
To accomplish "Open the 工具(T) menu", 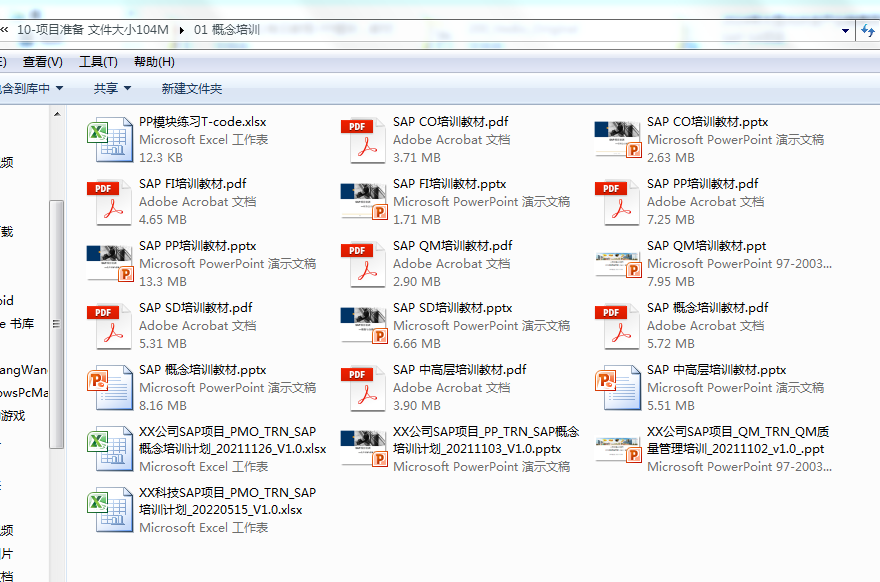I will coord(98,62).
